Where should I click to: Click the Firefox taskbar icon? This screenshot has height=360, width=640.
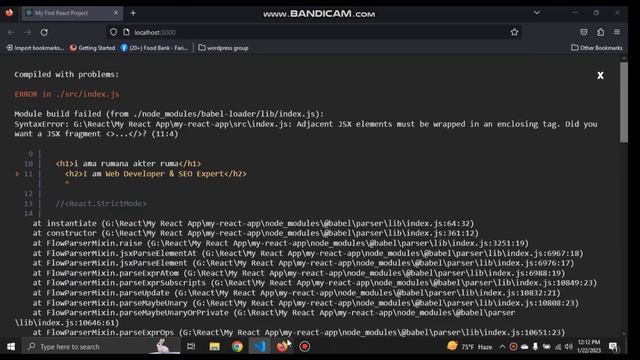coord(282,347)
